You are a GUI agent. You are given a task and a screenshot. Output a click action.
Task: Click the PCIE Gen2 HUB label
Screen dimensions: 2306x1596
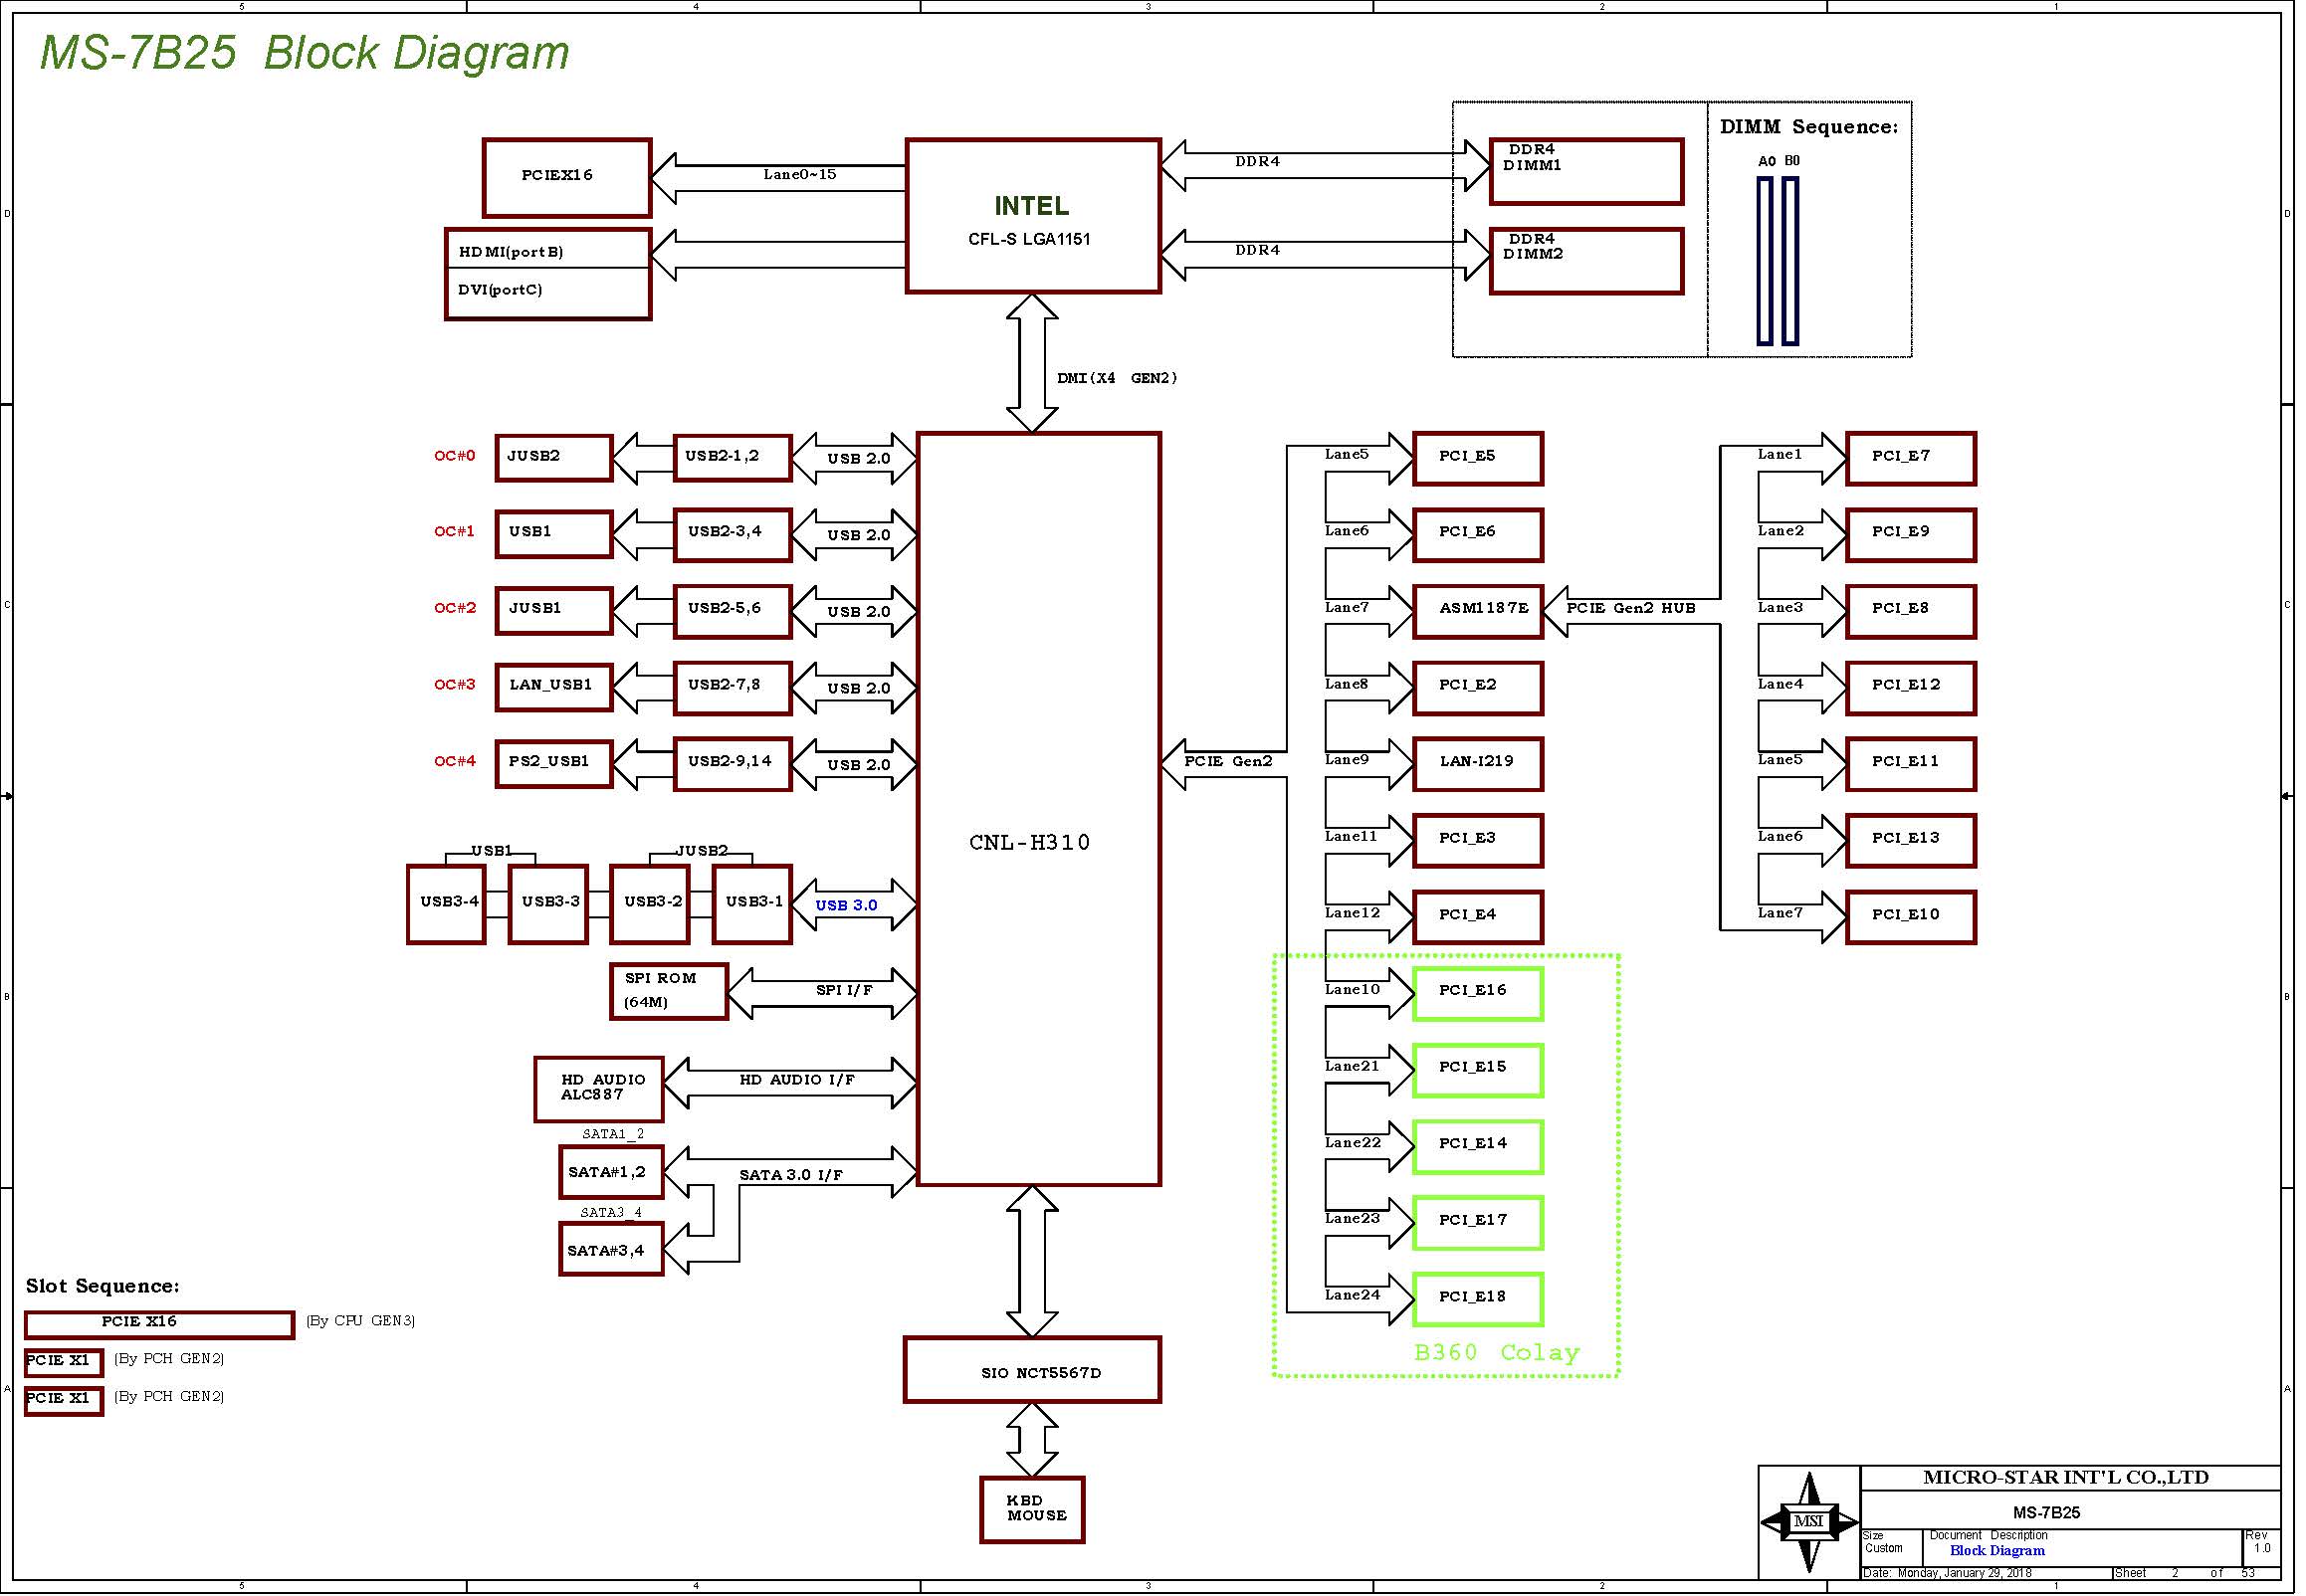tap(1631, 608)
